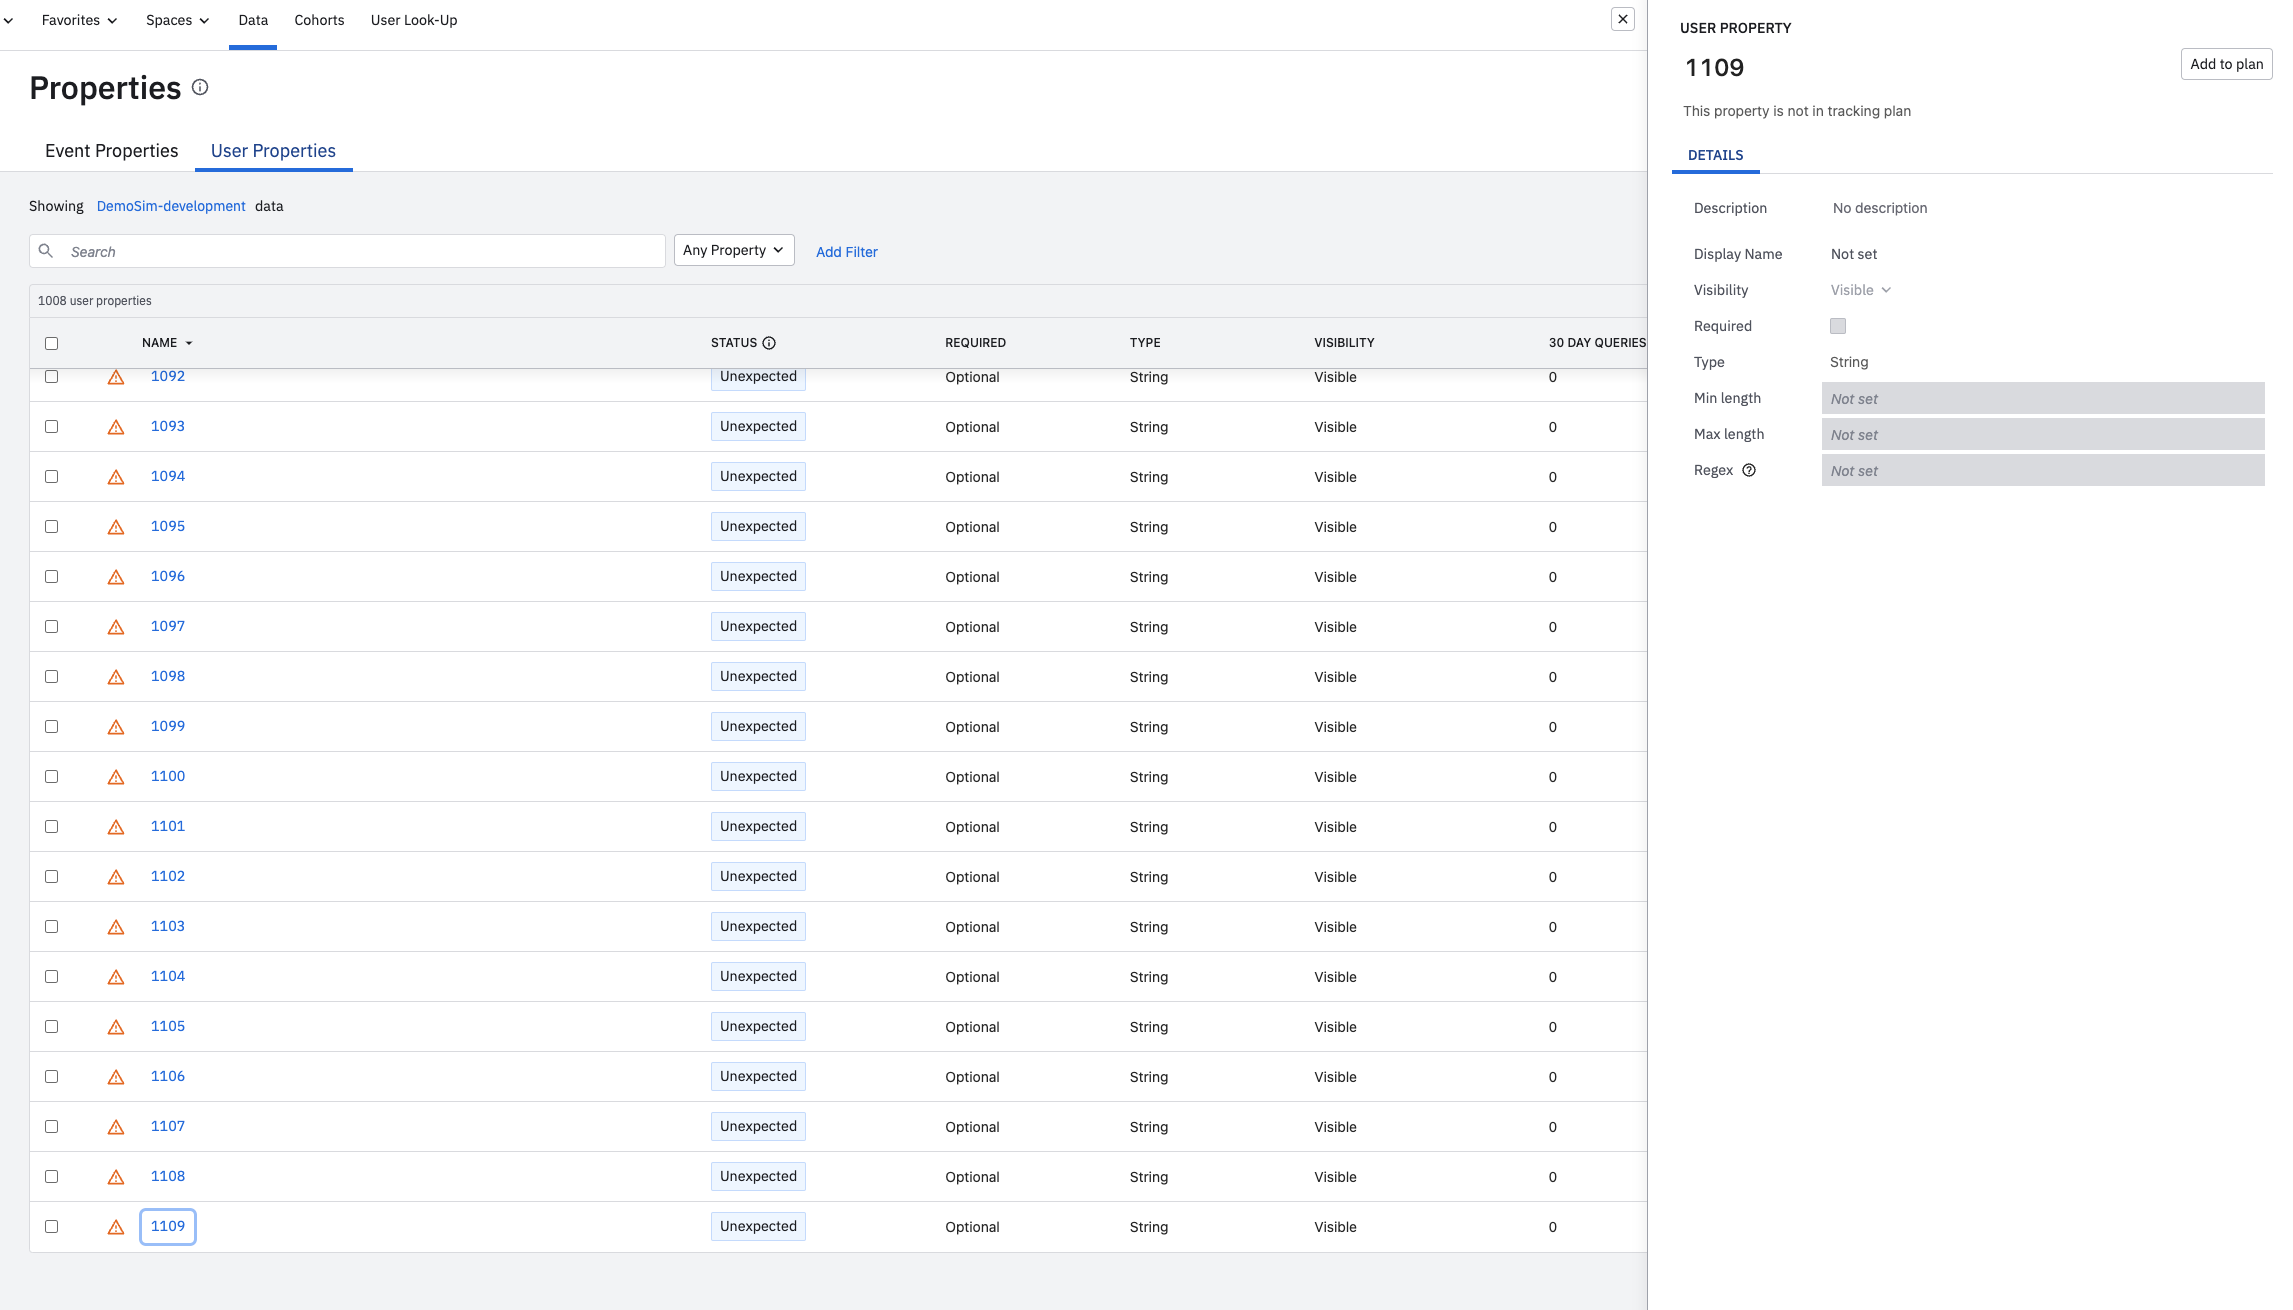The height and width of the screenshot is (1310, 2293).
Task: Click the info icon beside Properties heading
Action: (200, 88)
